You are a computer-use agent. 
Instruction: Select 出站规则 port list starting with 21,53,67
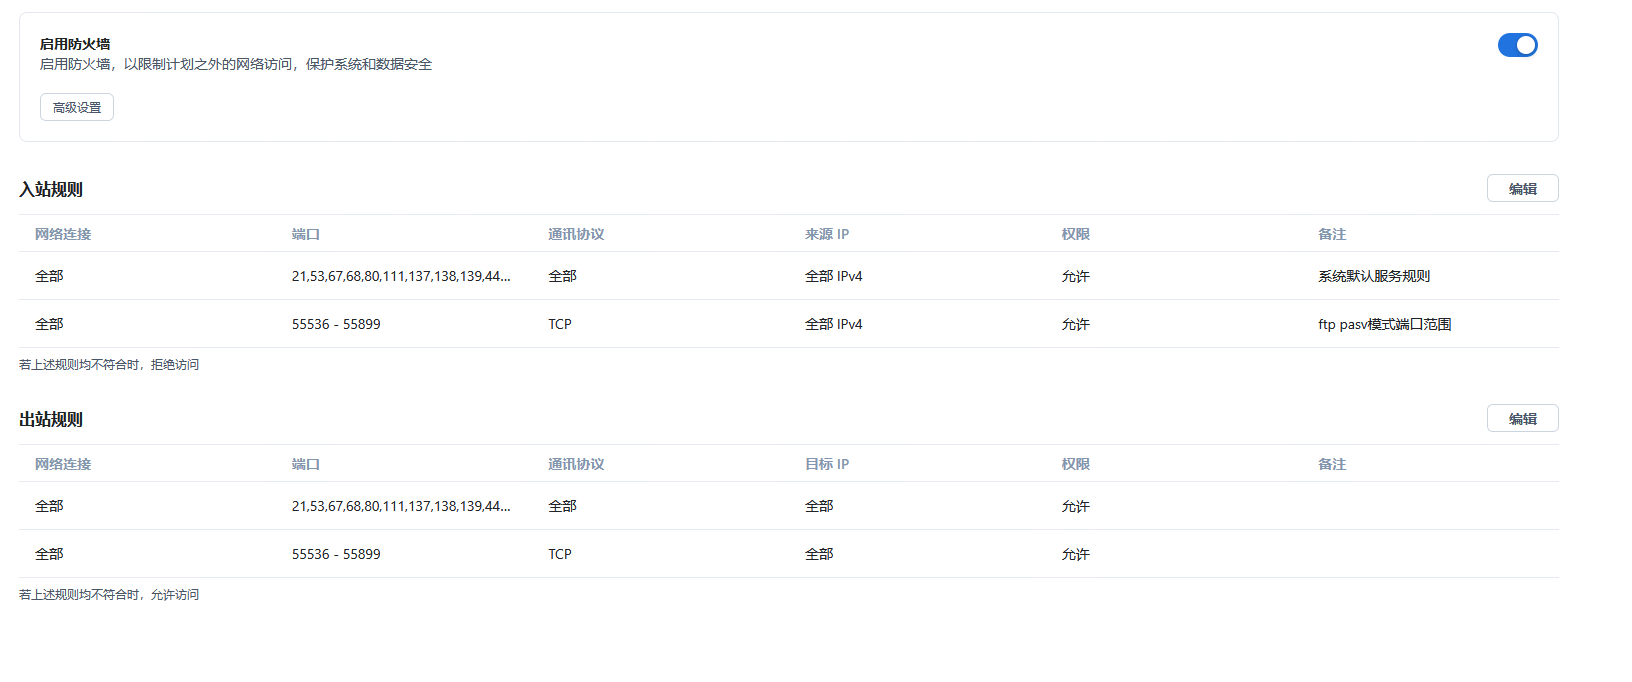401,506
